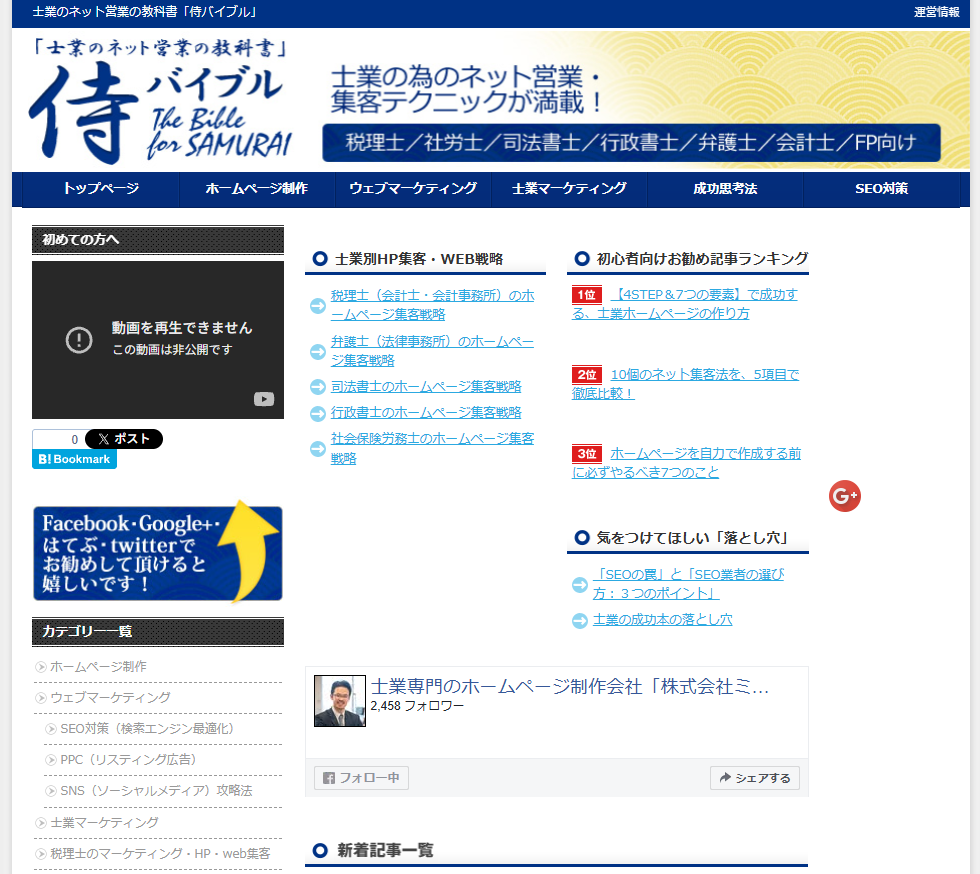This screenshot has width=980, height=874.
Task: Open ranked 1位 article 4STEP&7つの要素
Action: point(685,304)
